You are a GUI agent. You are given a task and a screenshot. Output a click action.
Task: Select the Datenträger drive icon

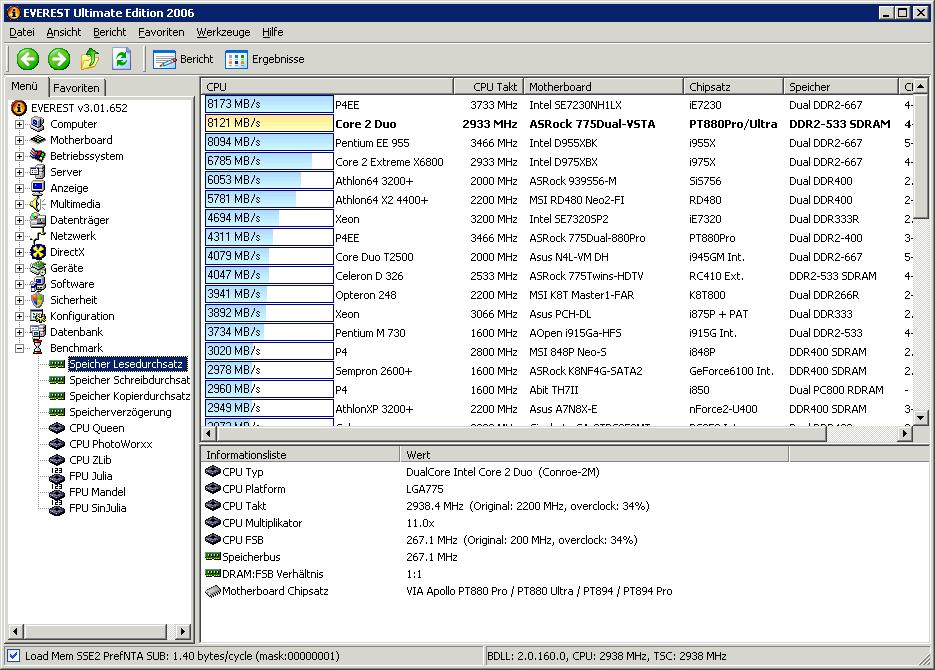[x=38, y=220]
